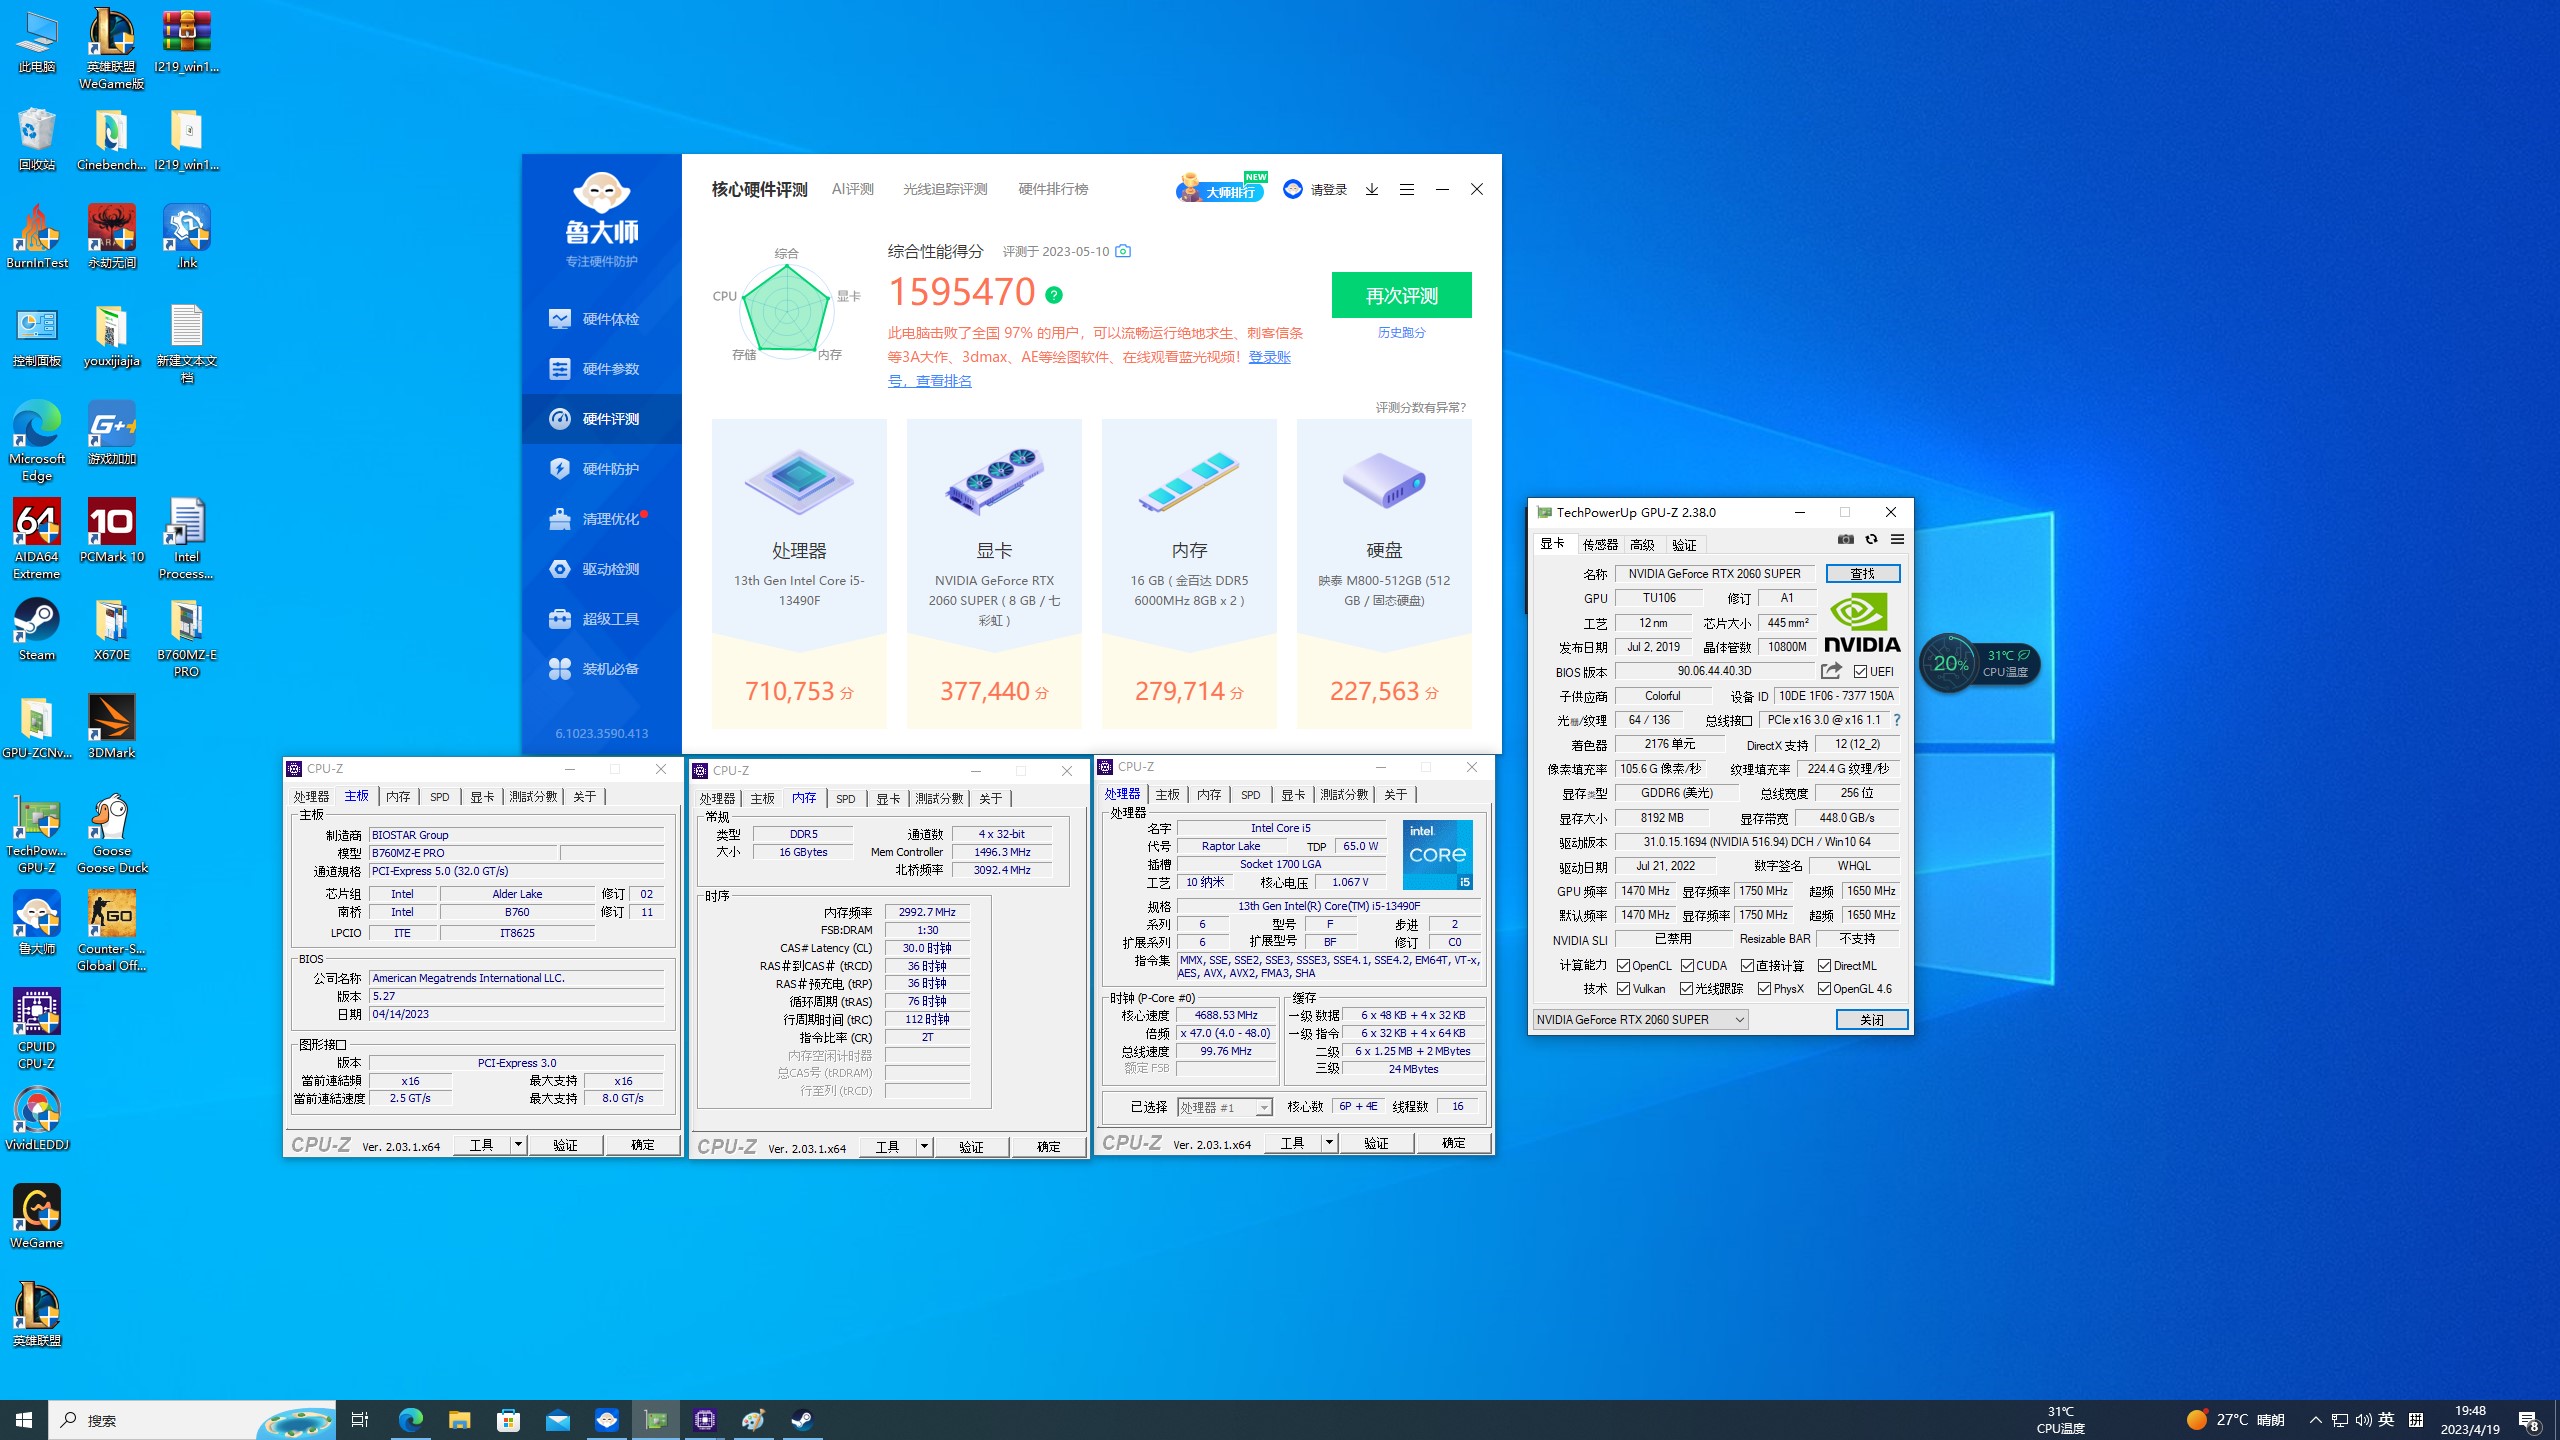Open AIDA64 Extreme desktop icon
The width and height of the screenshot is (2560, 1440).
pos(37,540)
